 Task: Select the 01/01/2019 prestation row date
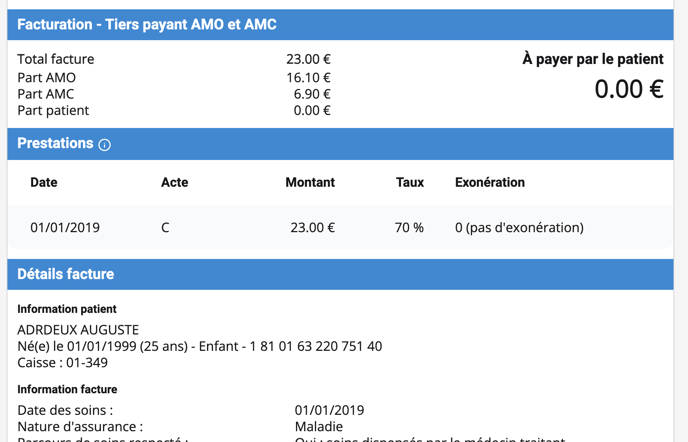[65, 228]
